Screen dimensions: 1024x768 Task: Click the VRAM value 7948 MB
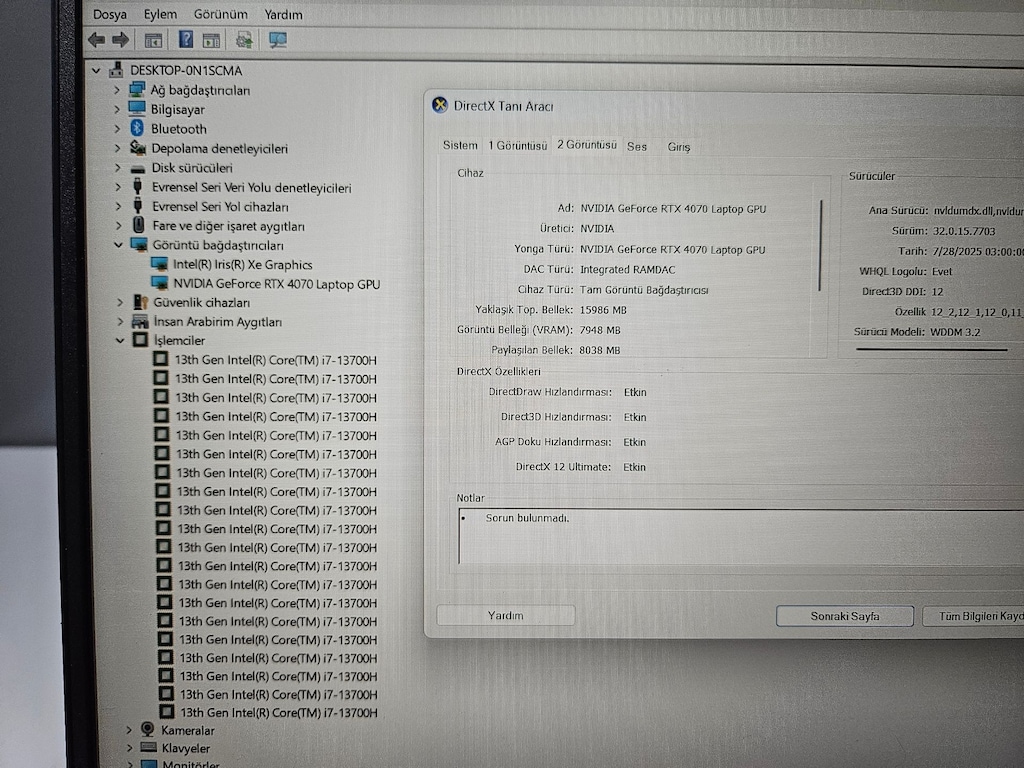click(x=600, y=330)
